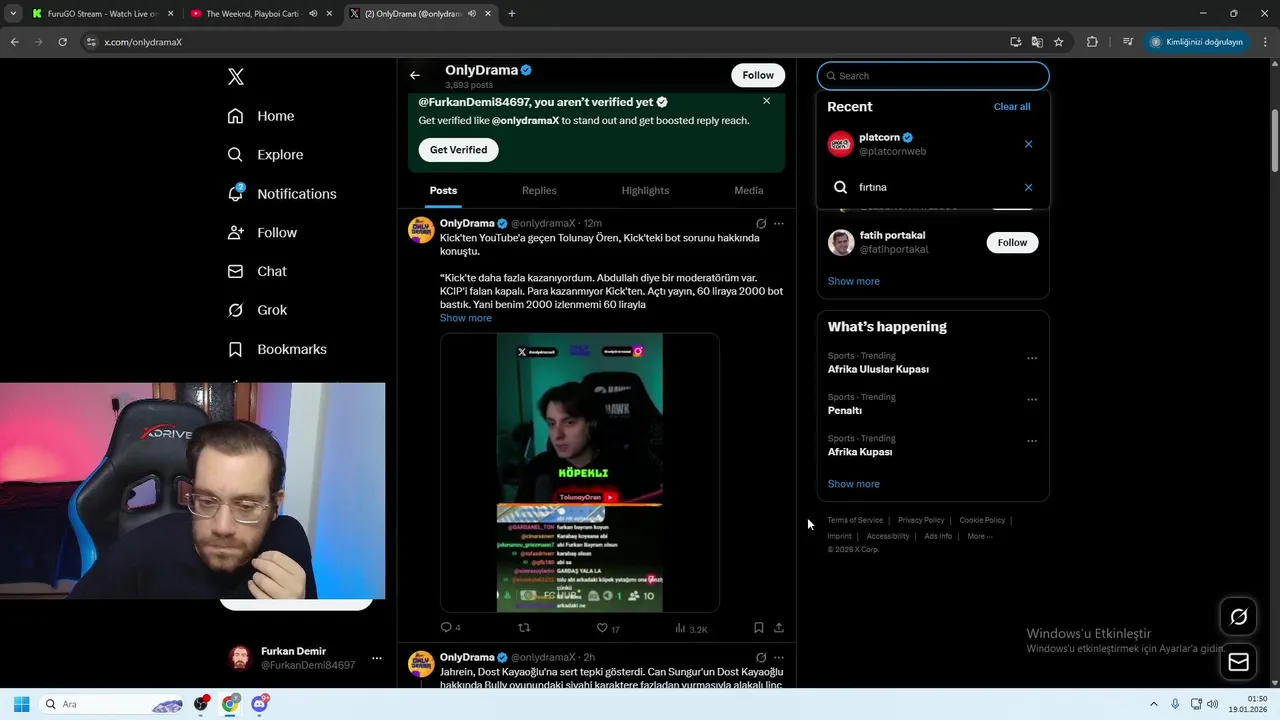
Task: Click the Search input field
Action: [933, 76]
